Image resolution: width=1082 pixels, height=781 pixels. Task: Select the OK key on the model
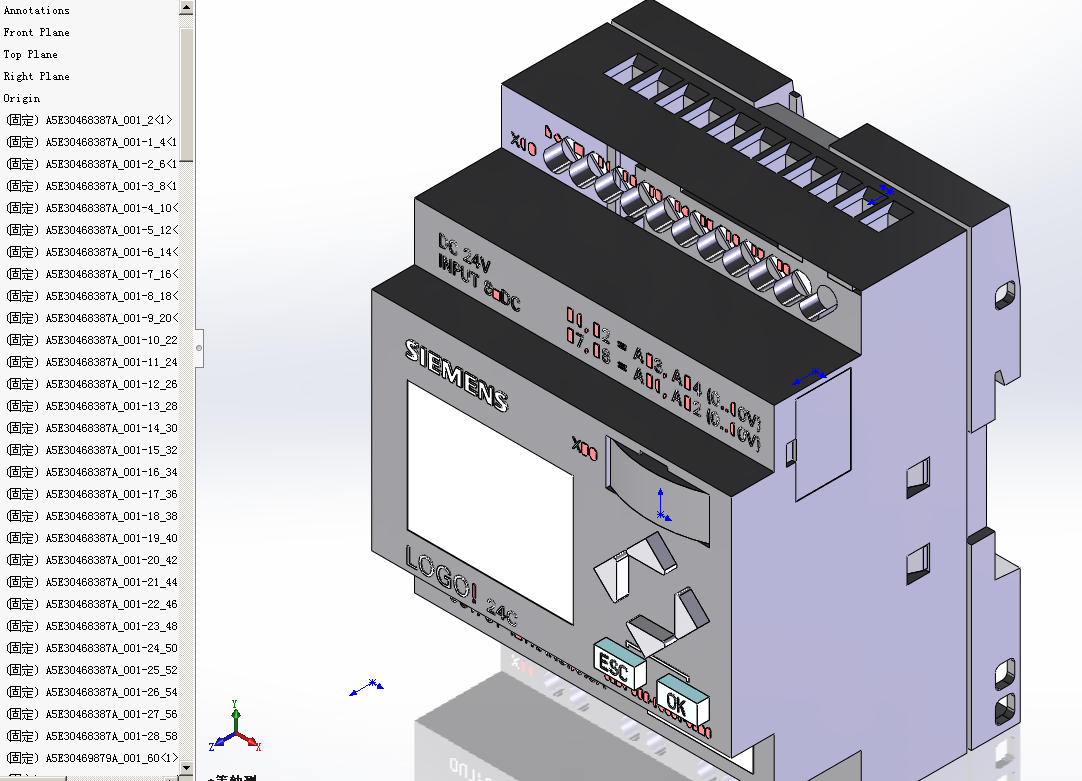tap(682, 699)
